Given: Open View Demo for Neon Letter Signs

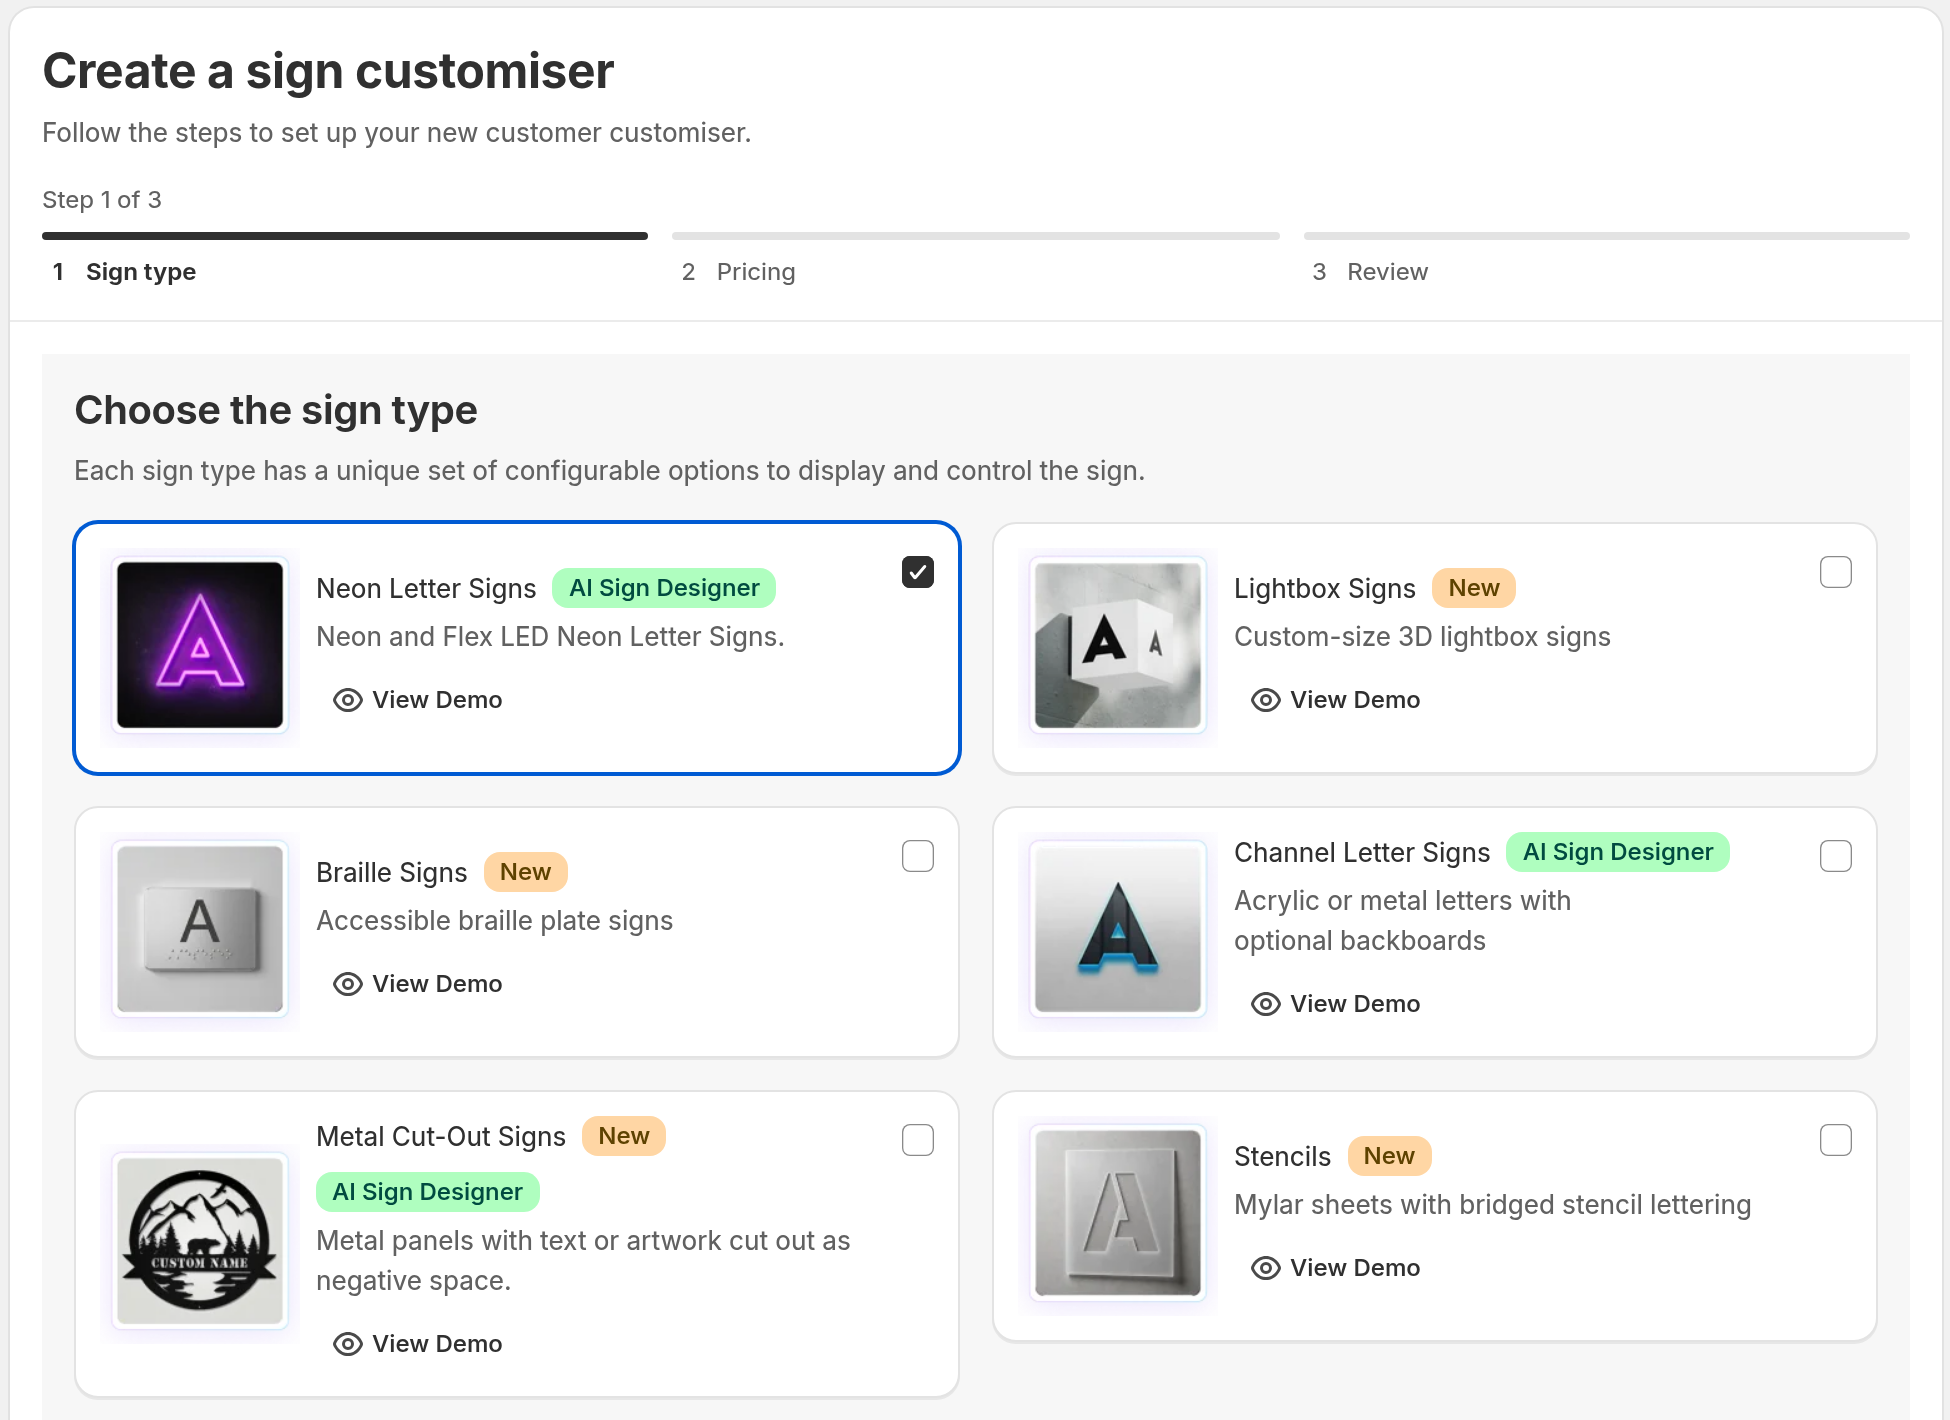Looking at the screenshot, I should pos(417,700).
